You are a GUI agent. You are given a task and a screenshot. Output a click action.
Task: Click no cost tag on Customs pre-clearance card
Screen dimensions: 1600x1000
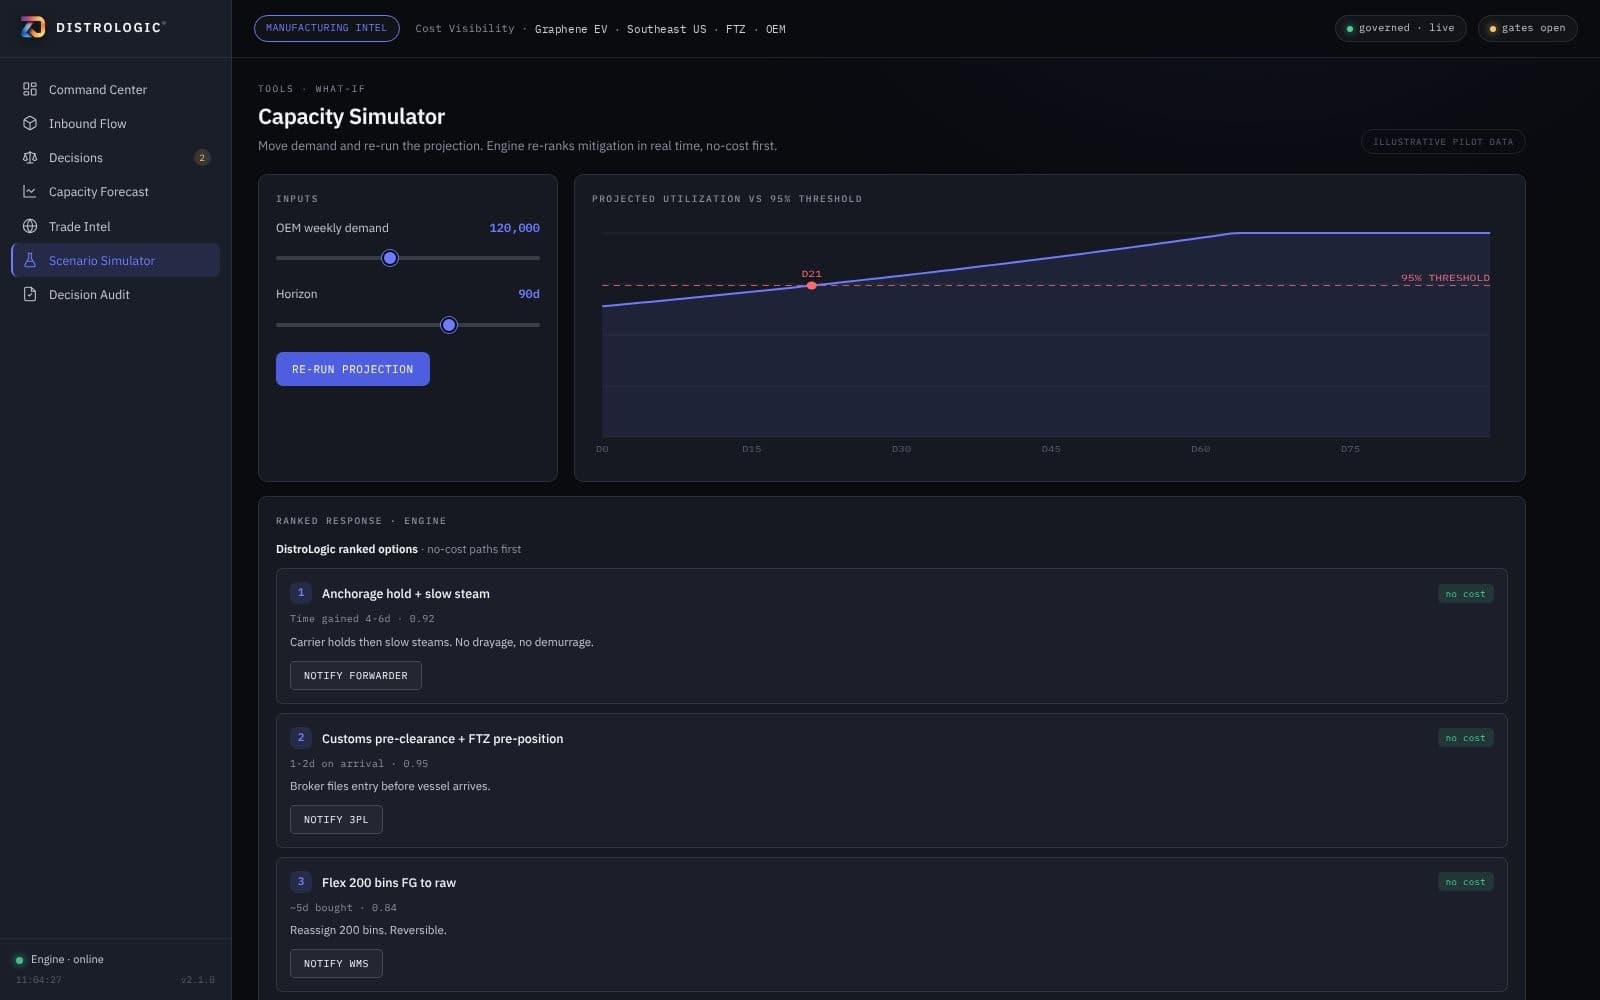[1465, 738]
